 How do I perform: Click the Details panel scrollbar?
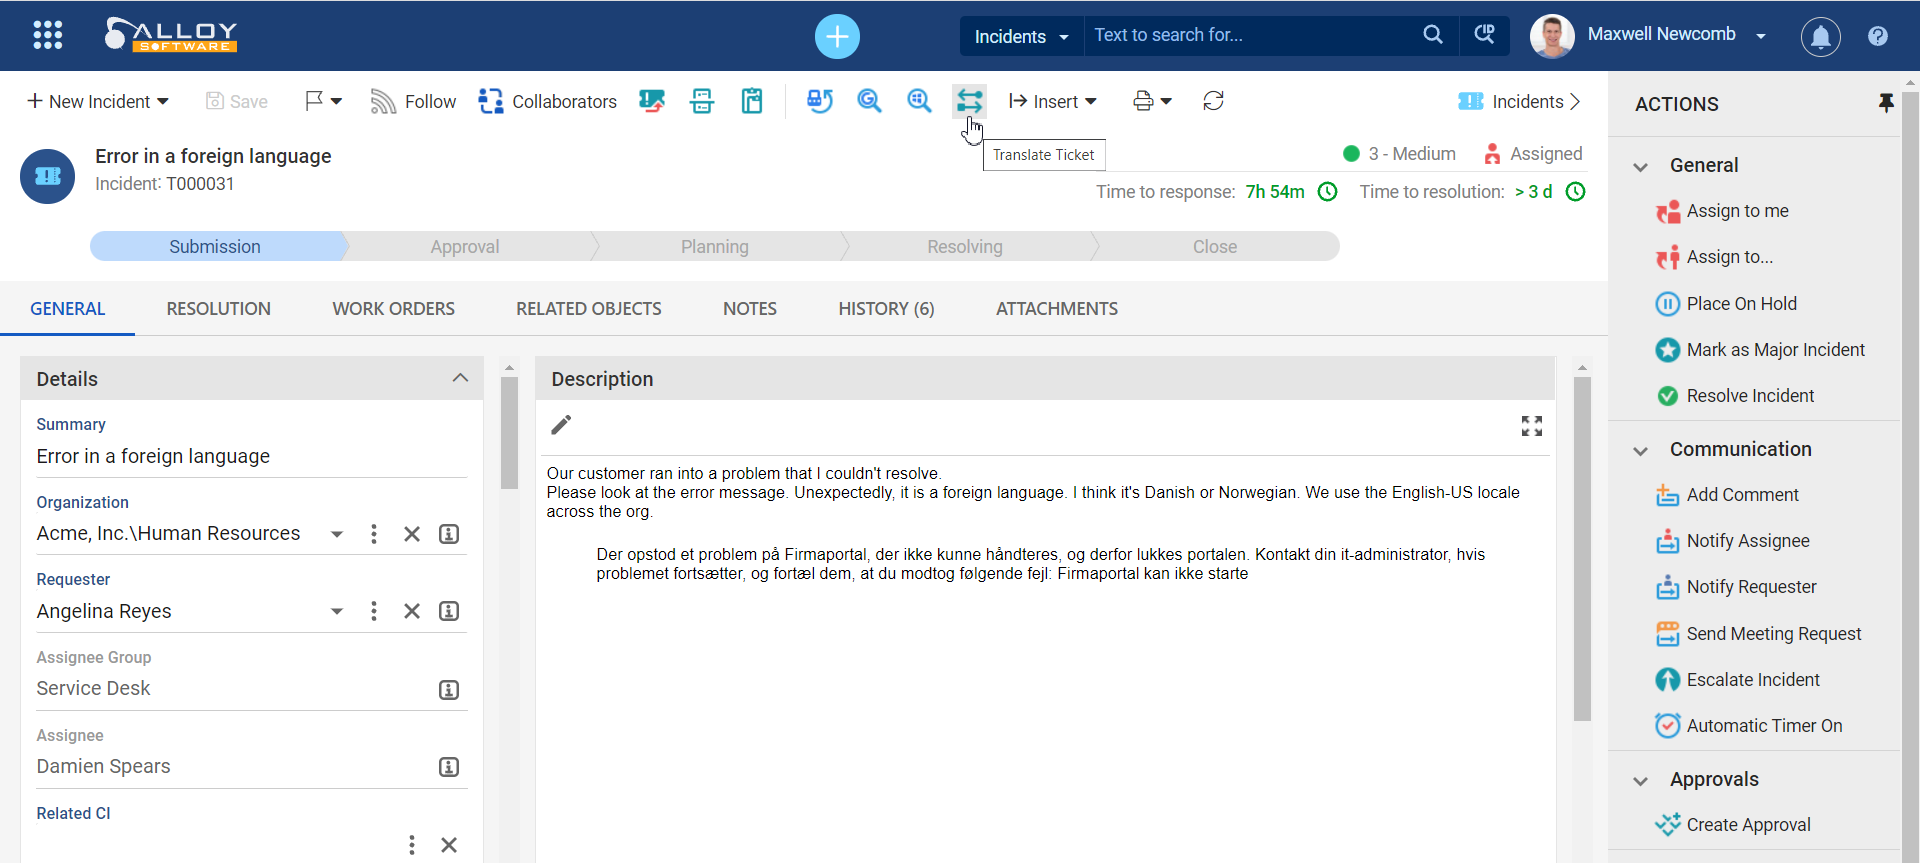point(509,432)
